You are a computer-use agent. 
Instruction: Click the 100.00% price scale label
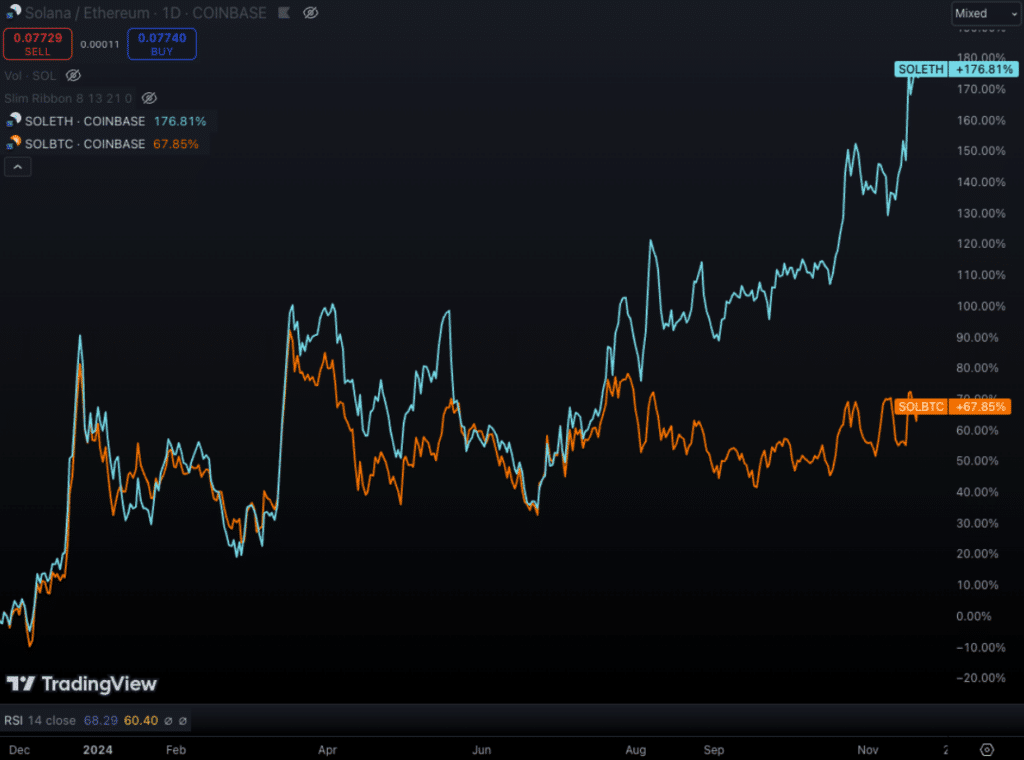coord(981,306)
